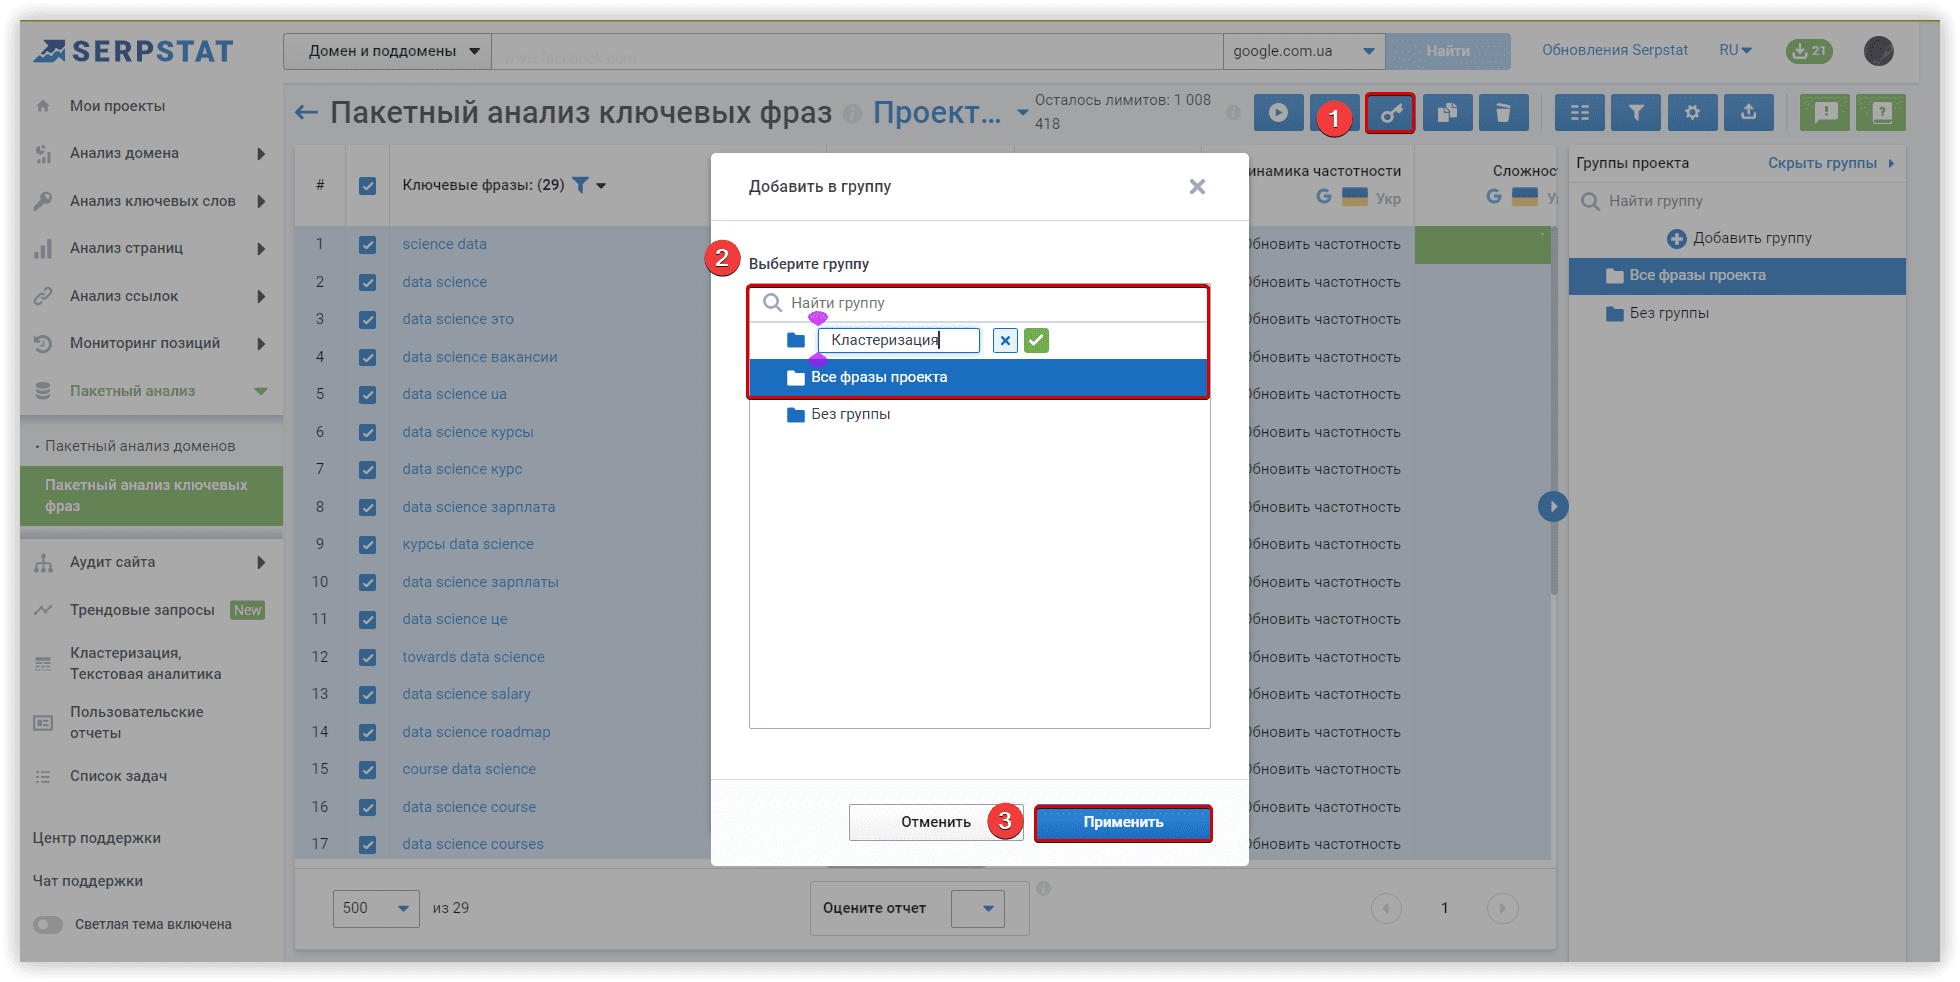The height and width of the screenshot is (982, 1960).
Task: Select 'Пакетный анализ доменов' menu item
Action: pos(140,446)
